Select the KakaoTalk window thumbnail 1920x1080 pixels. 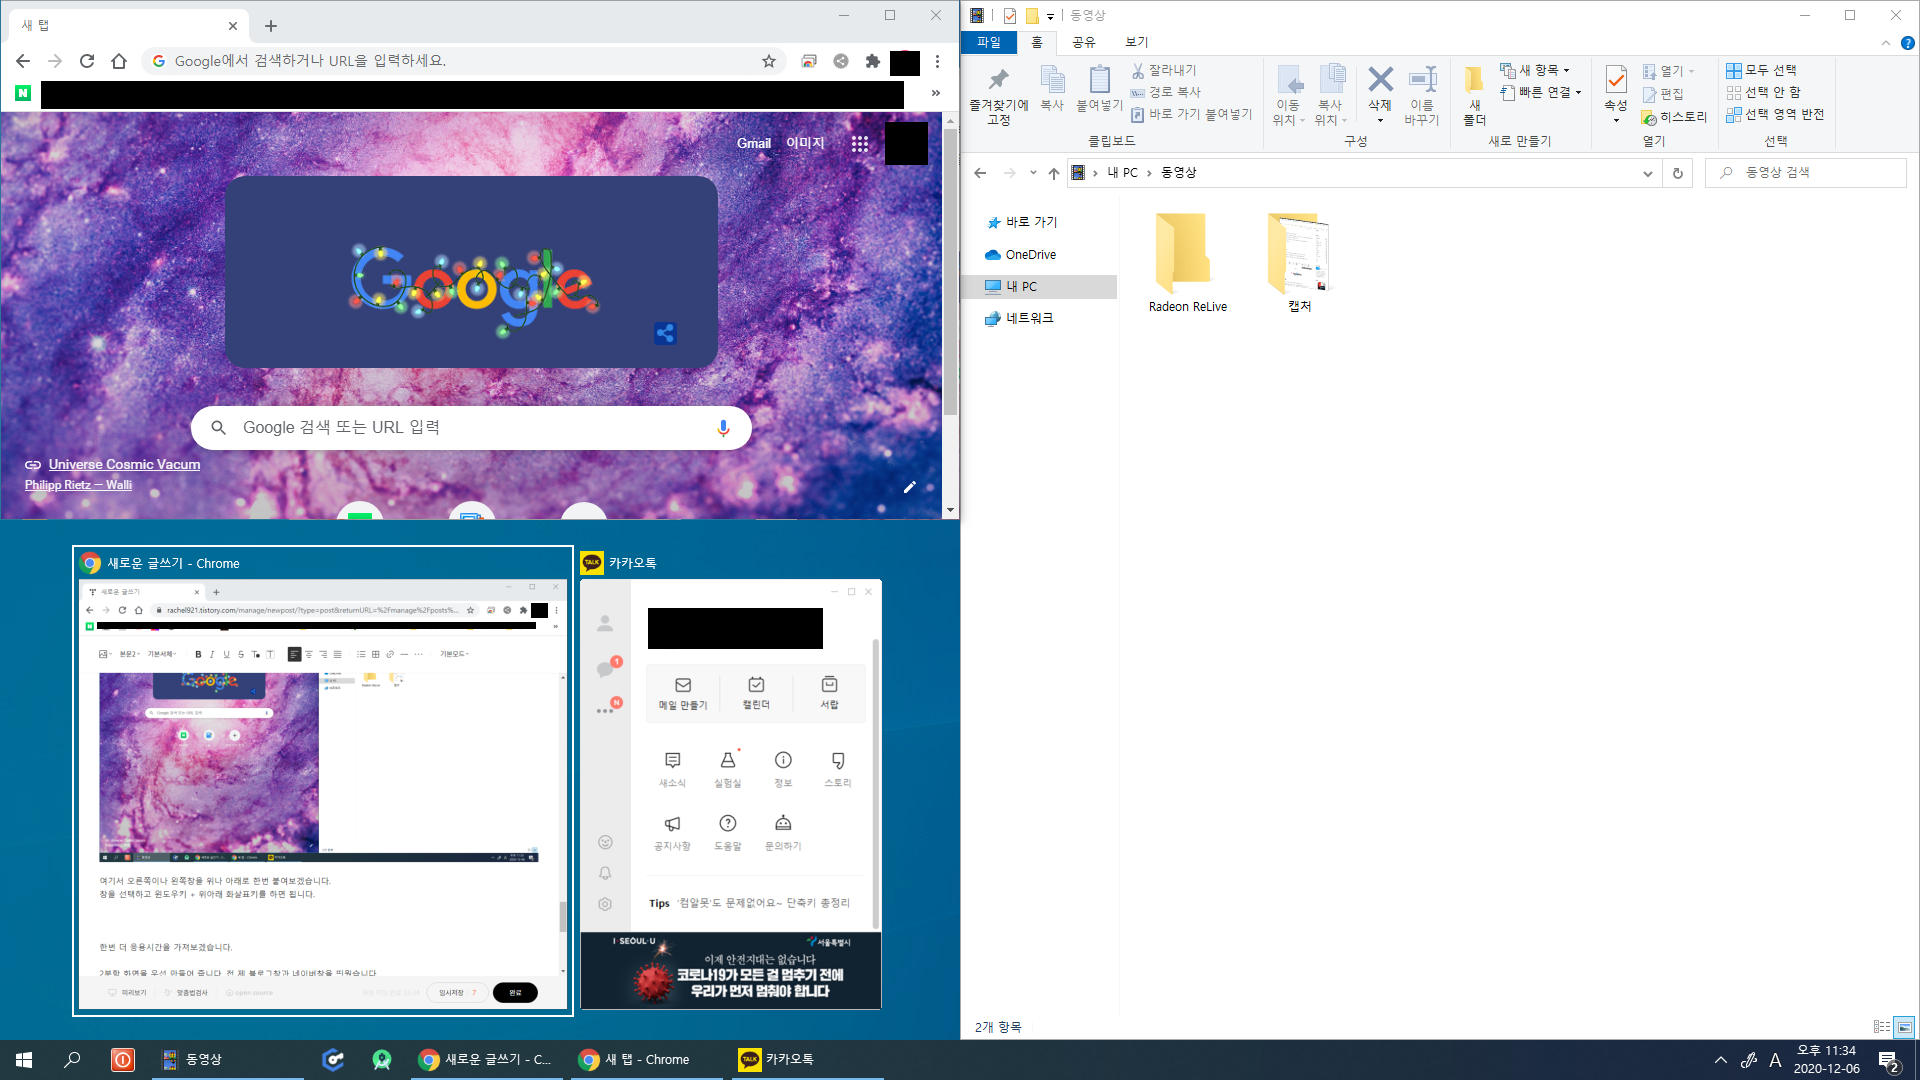730,780
